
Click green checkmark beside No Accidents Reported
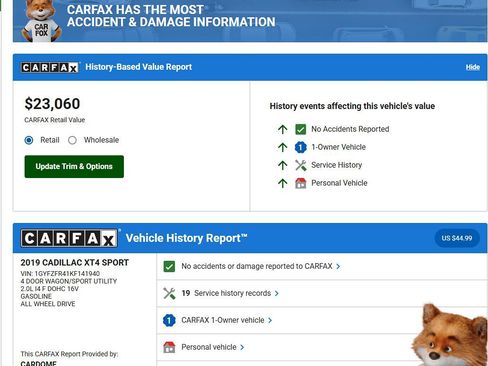point(301,129)
